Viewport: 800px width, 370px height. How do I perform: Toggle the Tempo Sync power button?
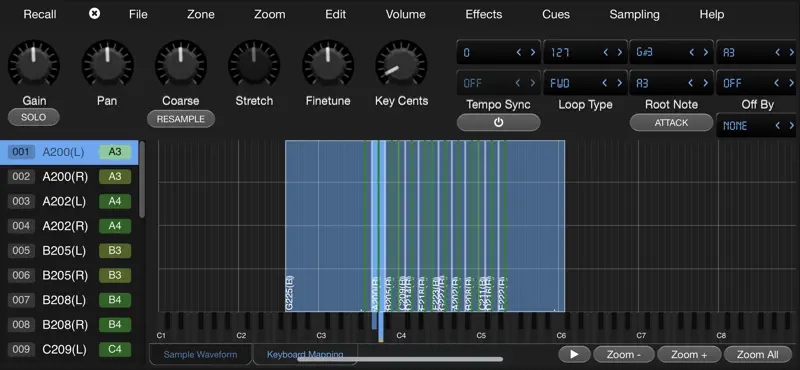[498, 122]
